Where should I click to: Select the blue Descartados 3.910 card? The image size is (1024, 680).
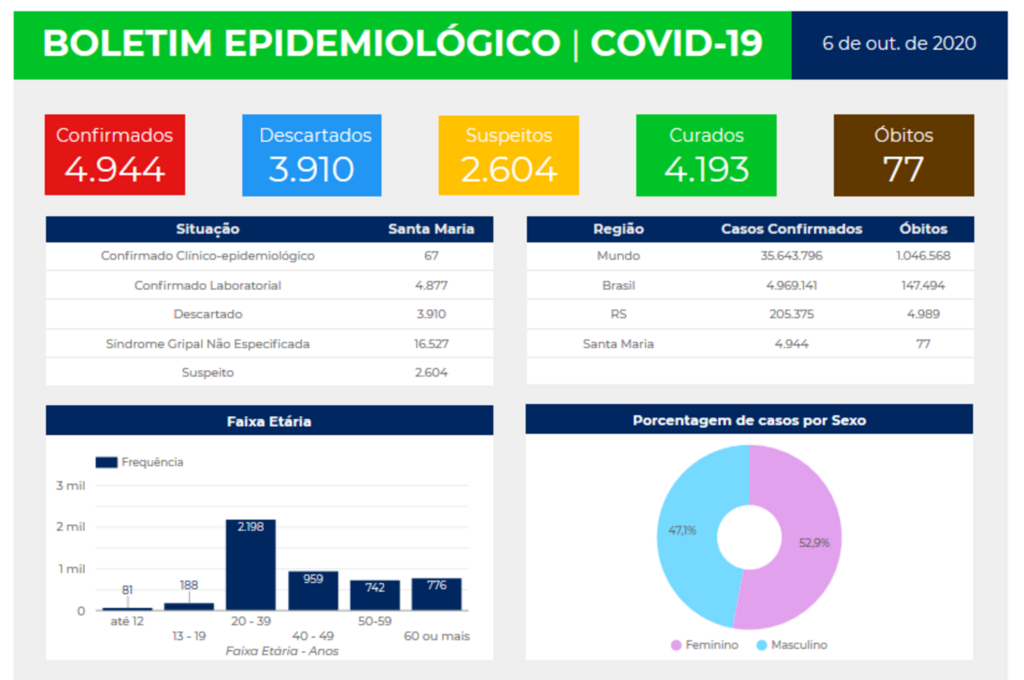point(311,155)
